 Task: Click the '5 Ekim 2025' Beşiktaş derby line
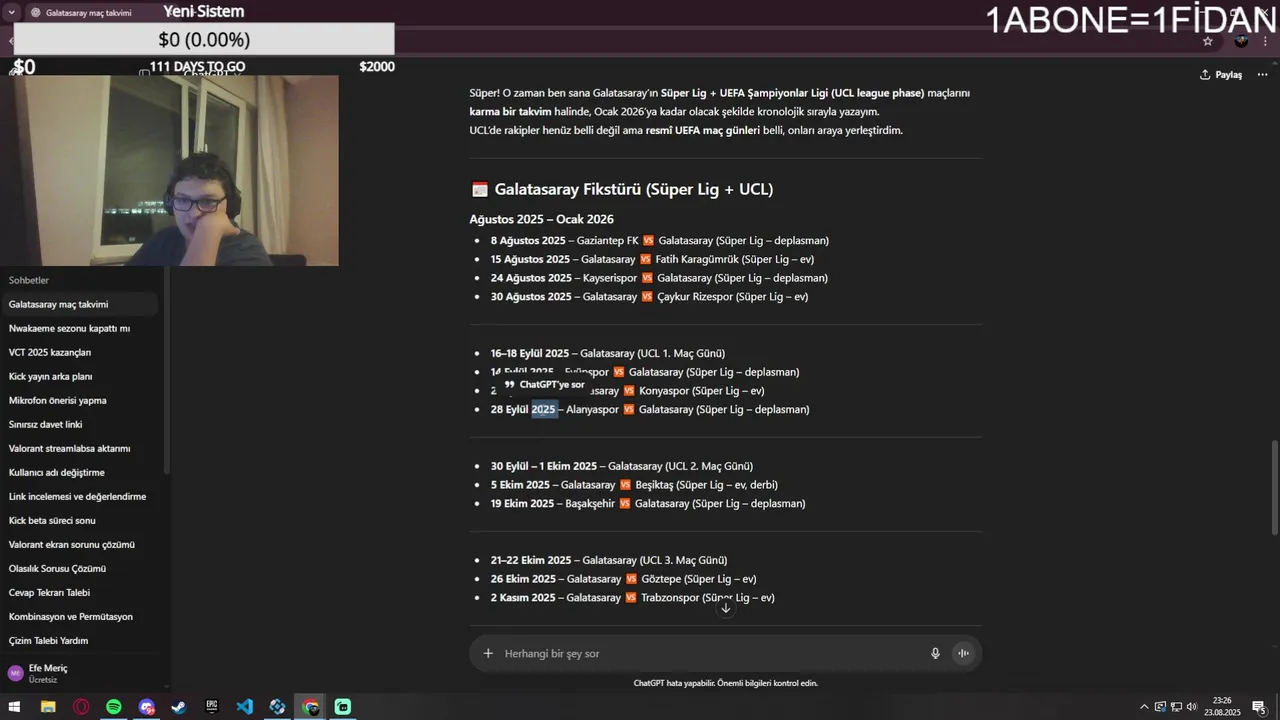coord(634,485)
